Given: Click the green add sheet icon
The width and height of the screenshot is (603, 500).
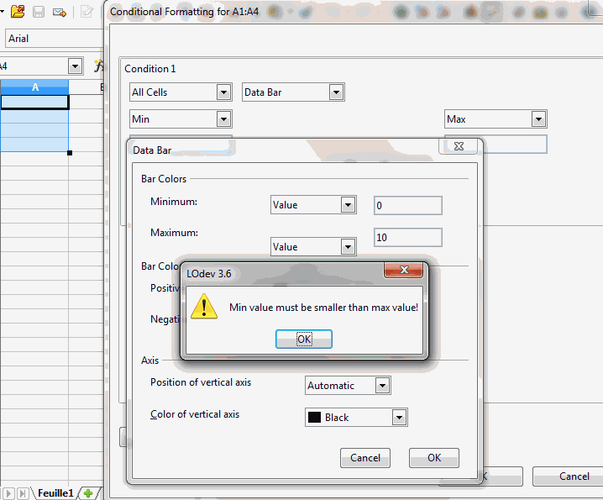Looking at the screenshot, I should coord(89,493).
